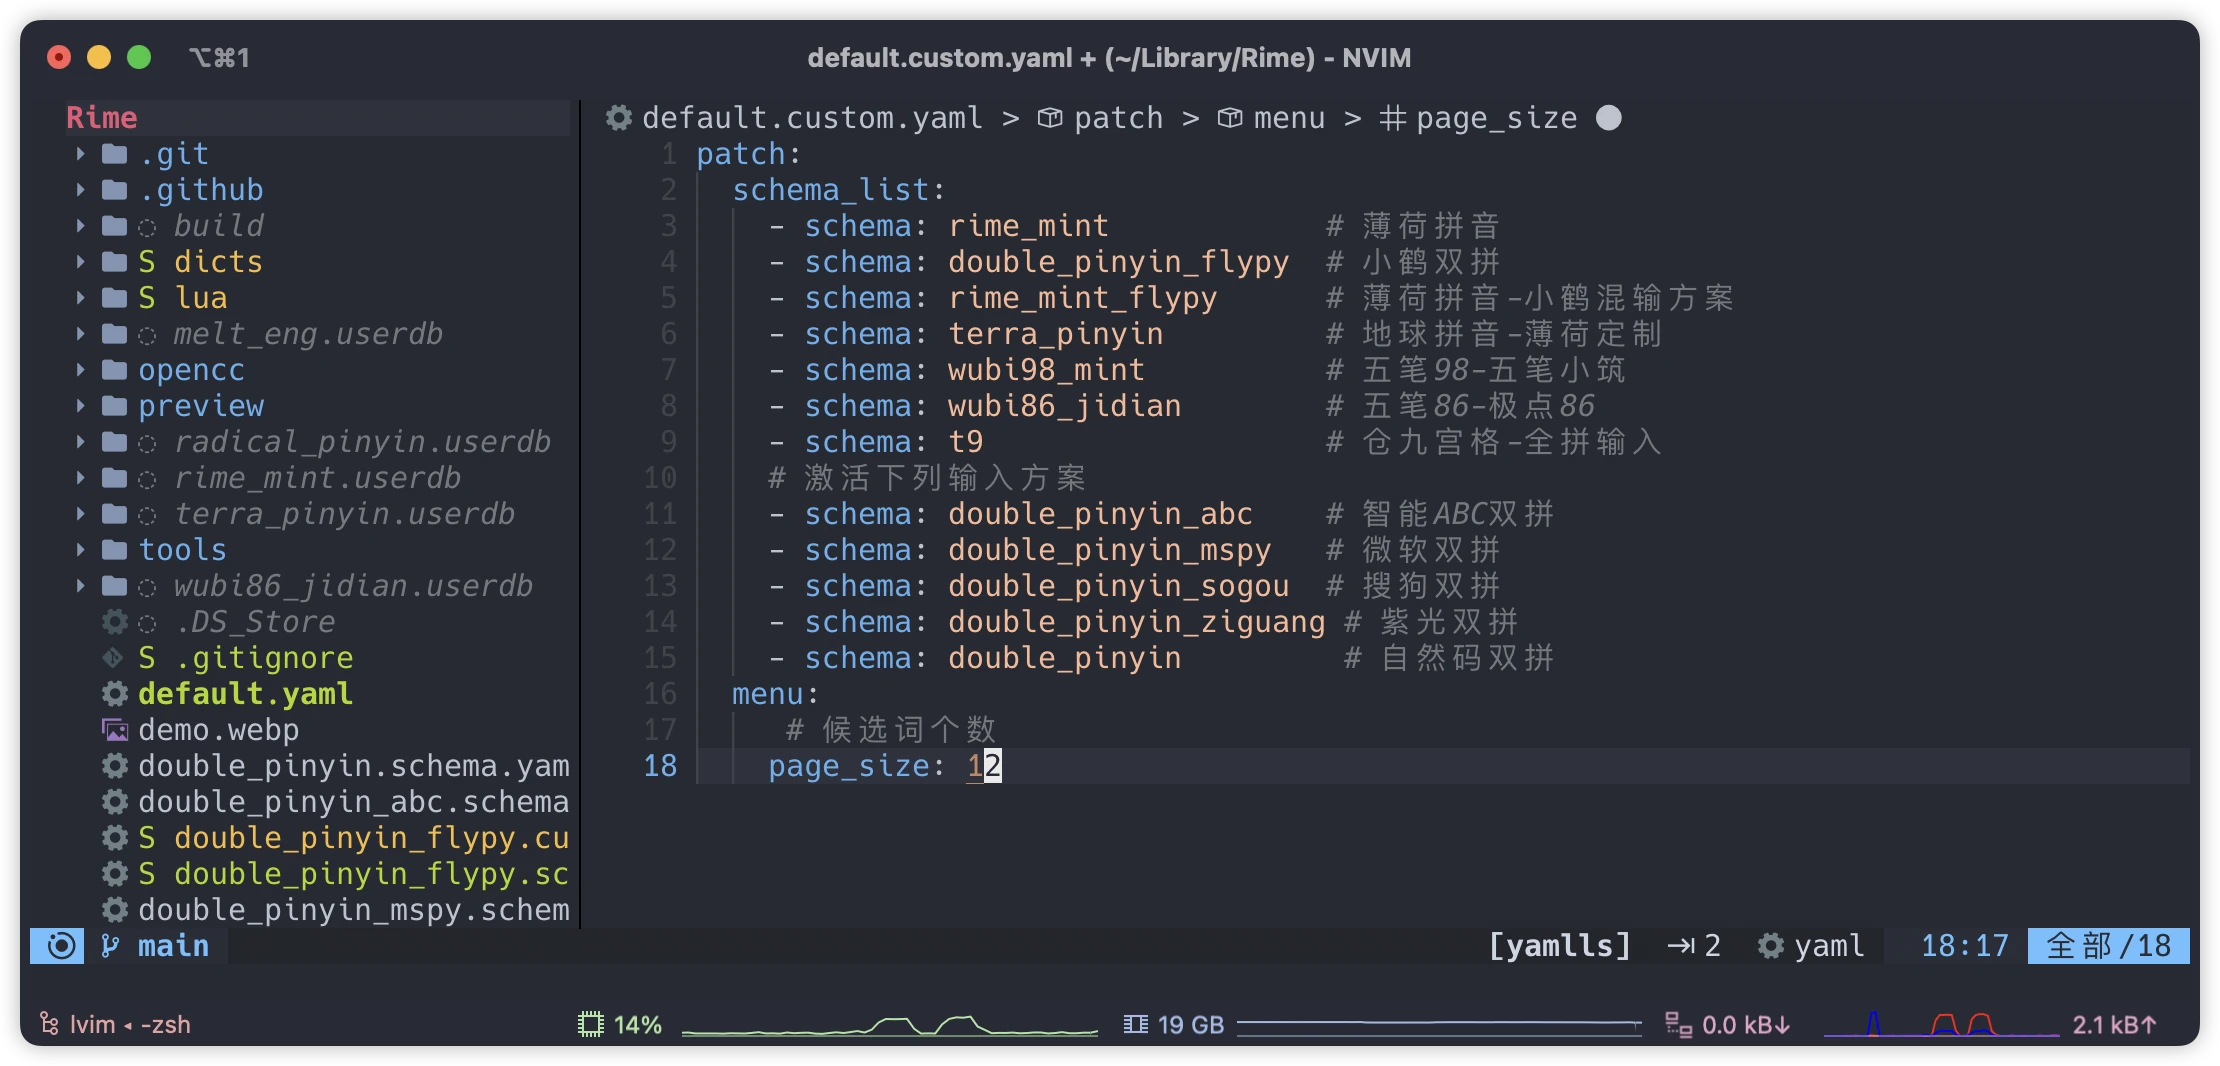Click the modified-file dot in the breadcrumb
Viewport: 2220px width, 1066px height.
click(x=1609, y=118)
